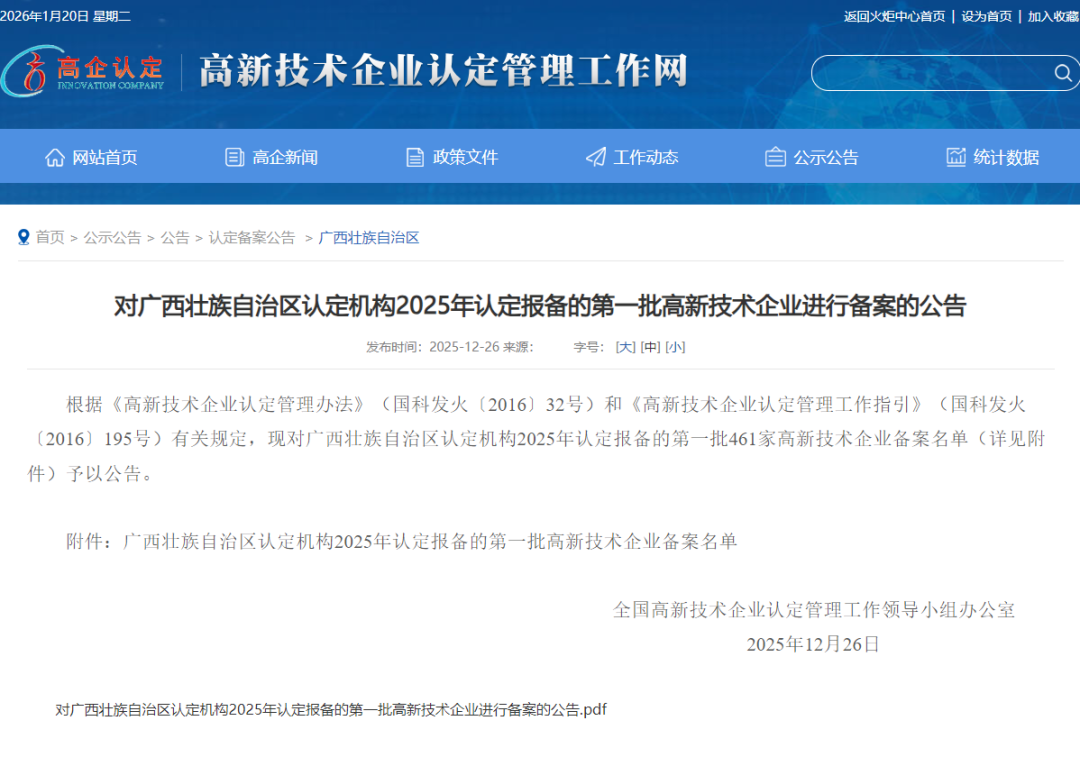Viewport: 1080px width, 757px height.
Task: Set font size to medium [中]
Action: [650, 347]
